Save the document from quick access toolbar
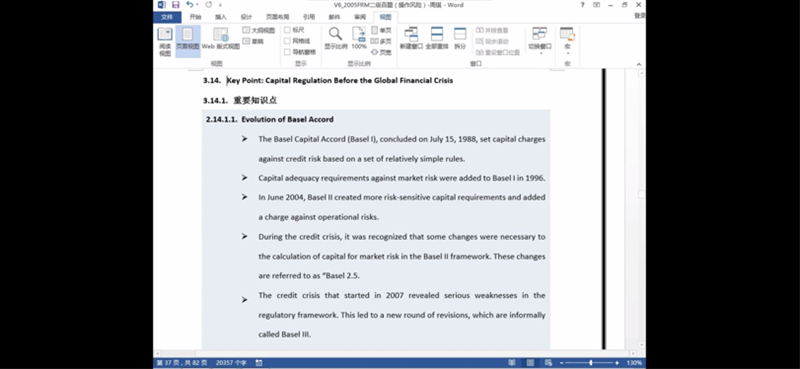The height and width of the screenshot is (369, 800). (176, 5)
